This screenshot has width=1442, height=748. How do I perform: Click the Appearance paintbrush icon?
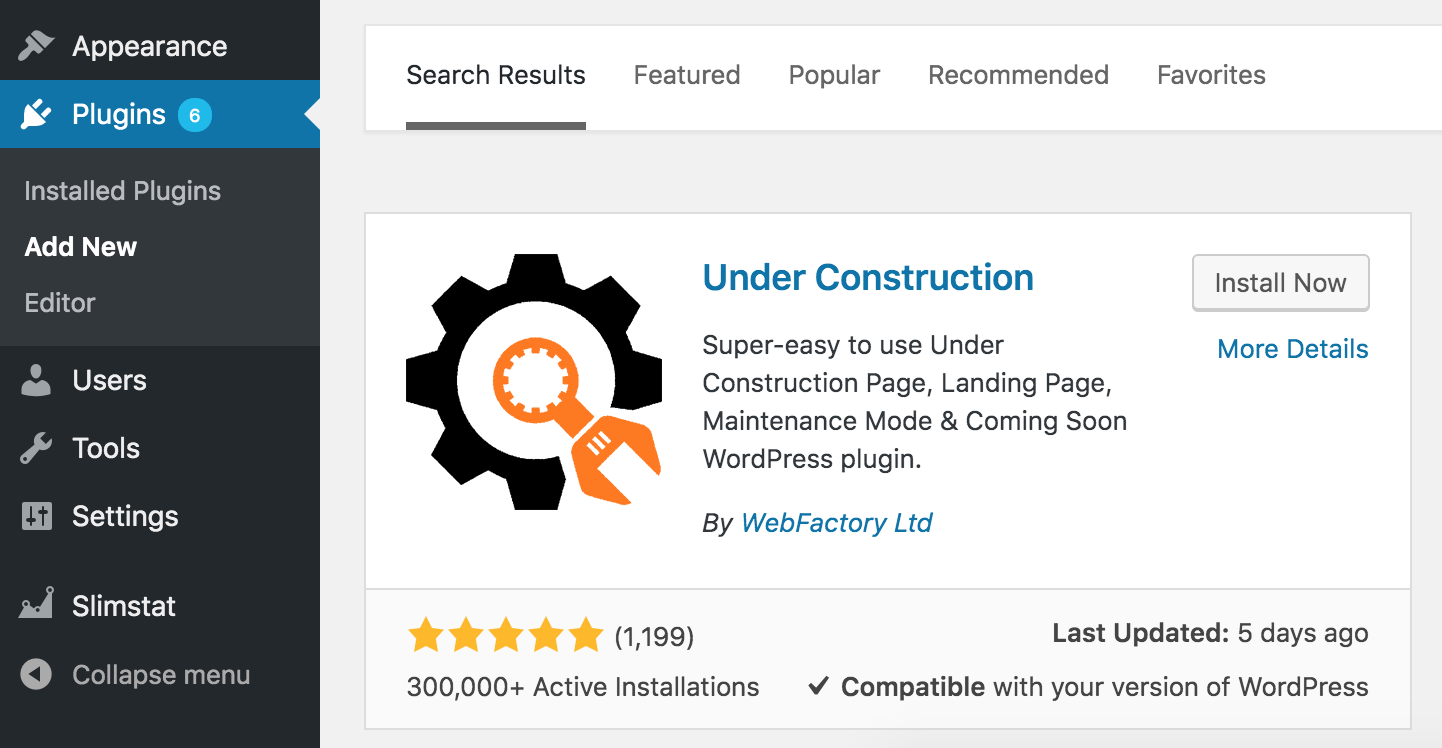point(36,46)
